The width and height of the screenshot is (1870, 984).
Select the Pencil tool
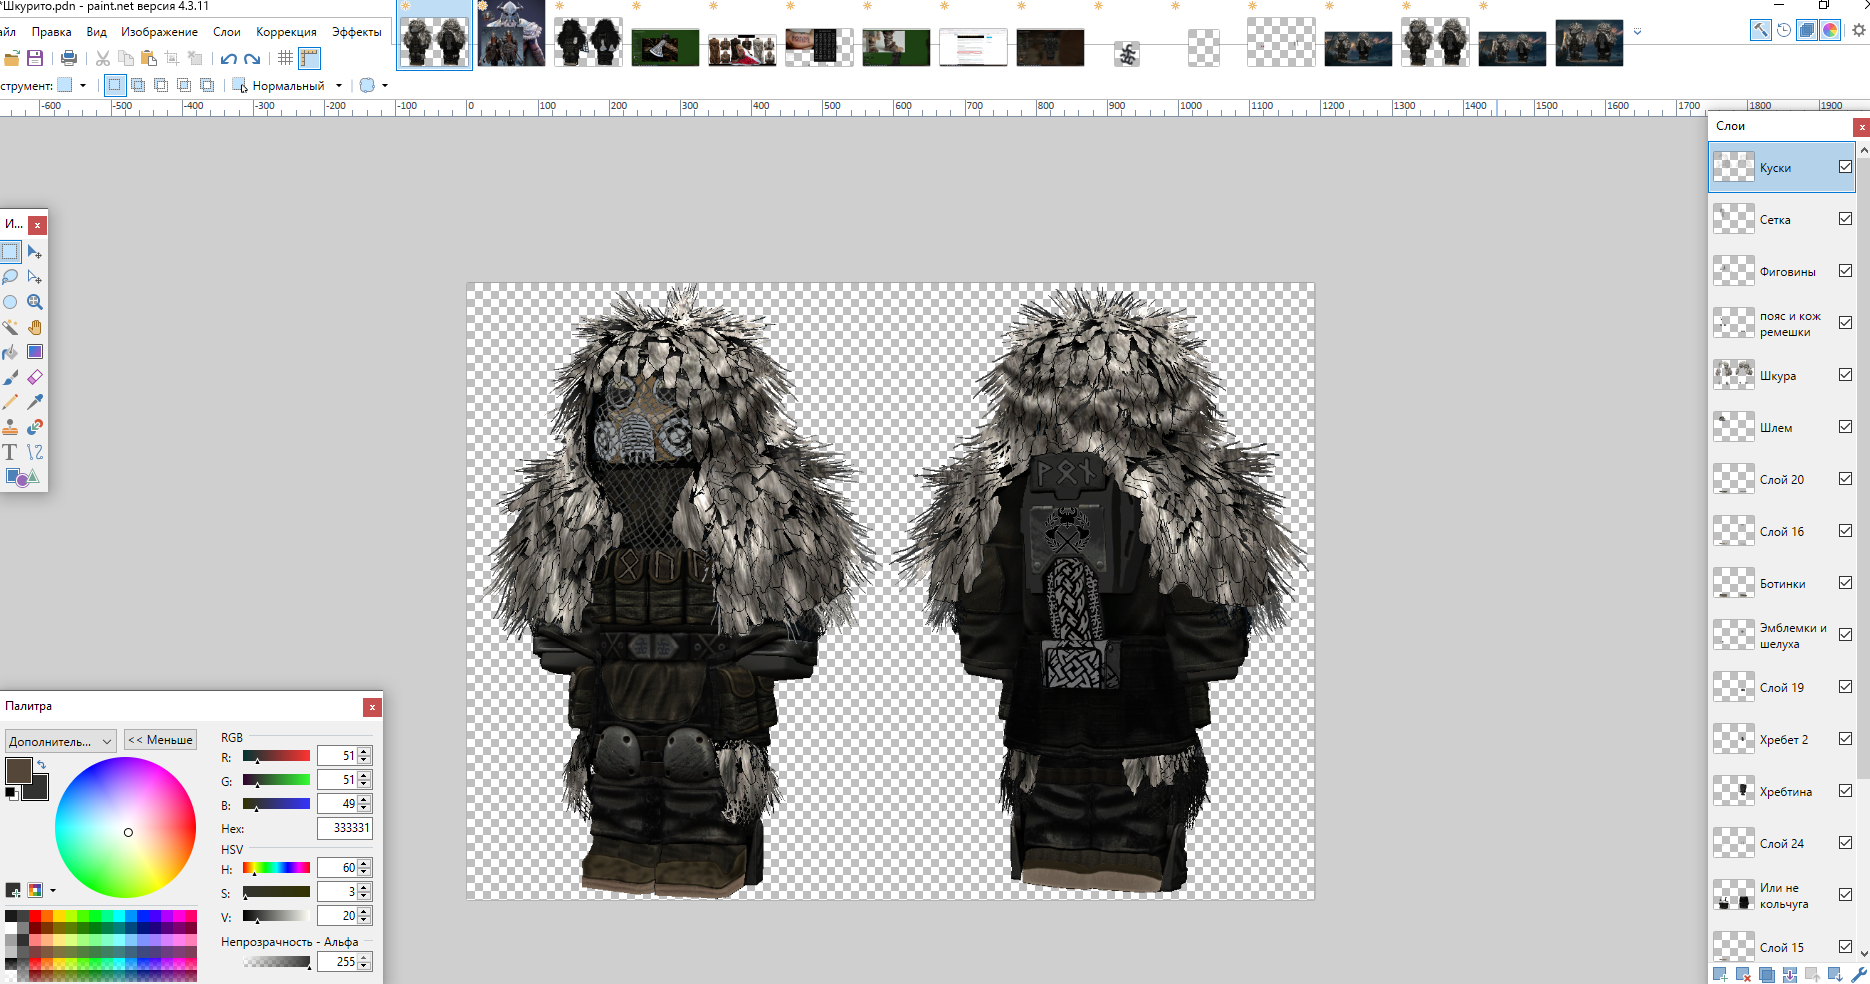click(10, 402)
